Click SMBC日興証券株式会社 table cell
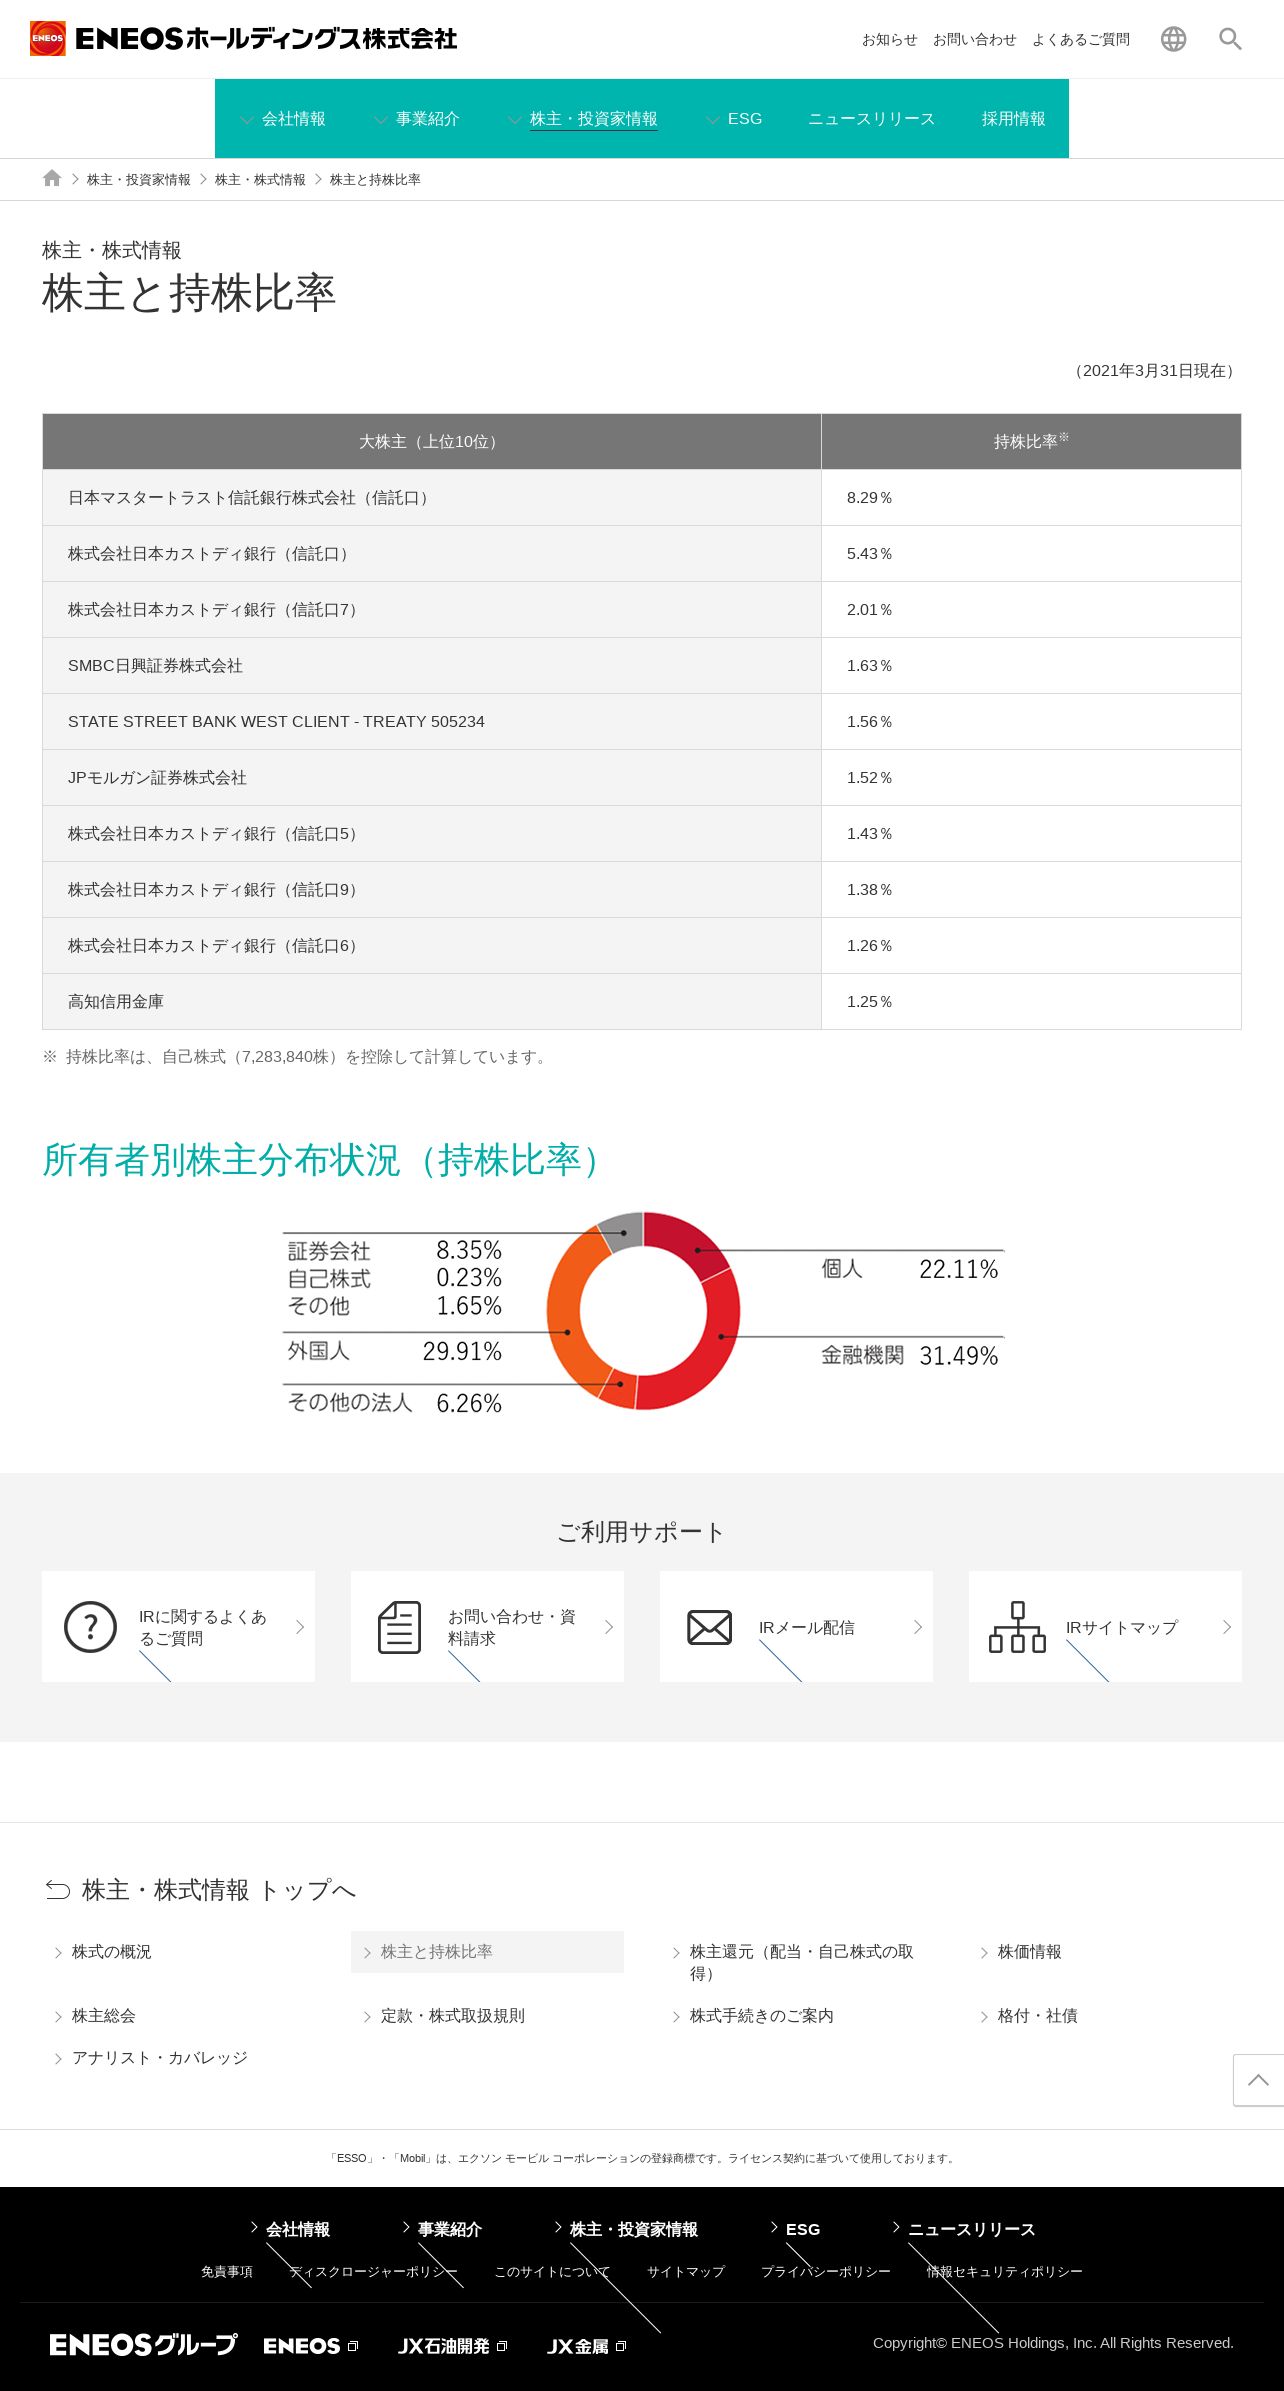1284x2391 pixels. point(432,666)
